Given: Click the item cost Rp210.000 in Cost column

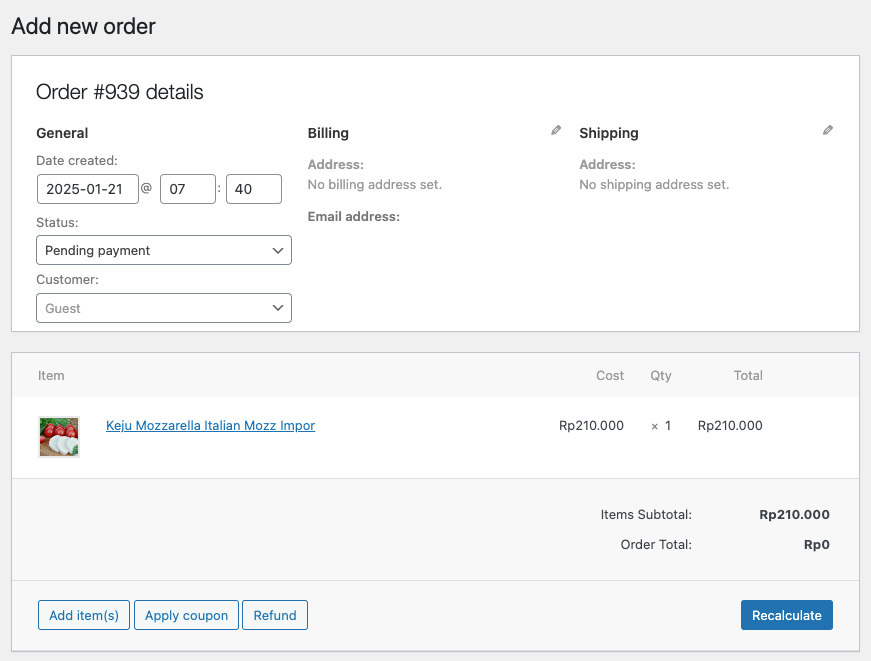Looking at the screenshot, I should click(x=591, y=426).
